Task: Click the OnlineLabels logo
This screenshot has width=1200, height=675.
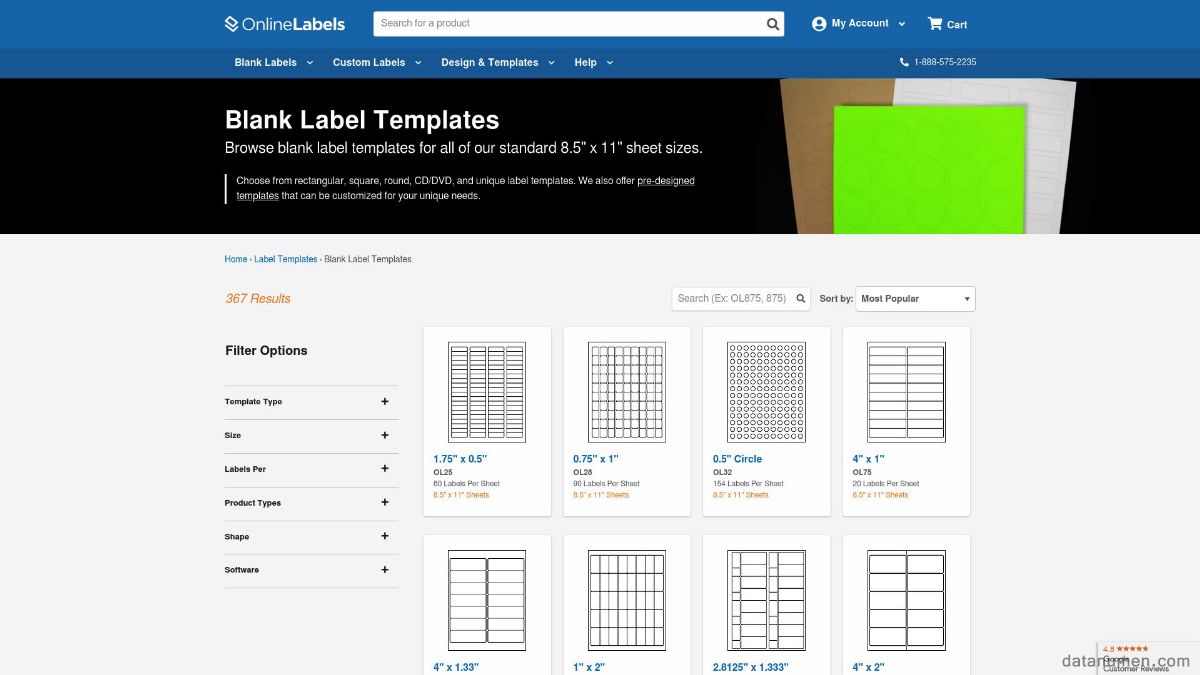Action: click(x=285, y=24)
